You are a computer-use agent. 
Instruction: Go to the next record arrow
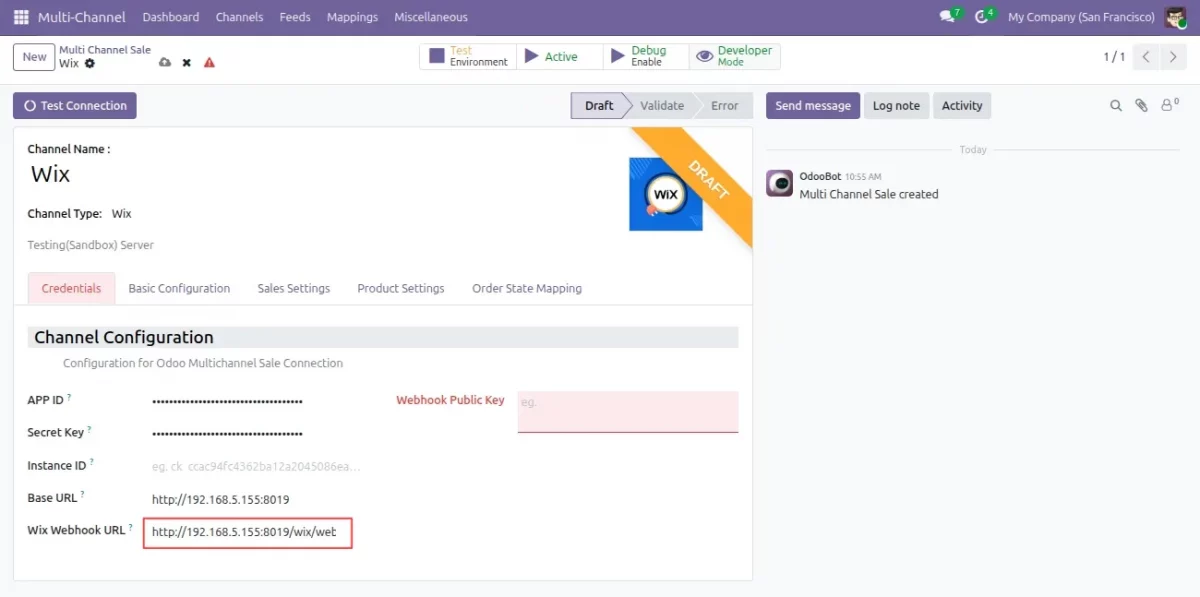tap(1173, 57)
